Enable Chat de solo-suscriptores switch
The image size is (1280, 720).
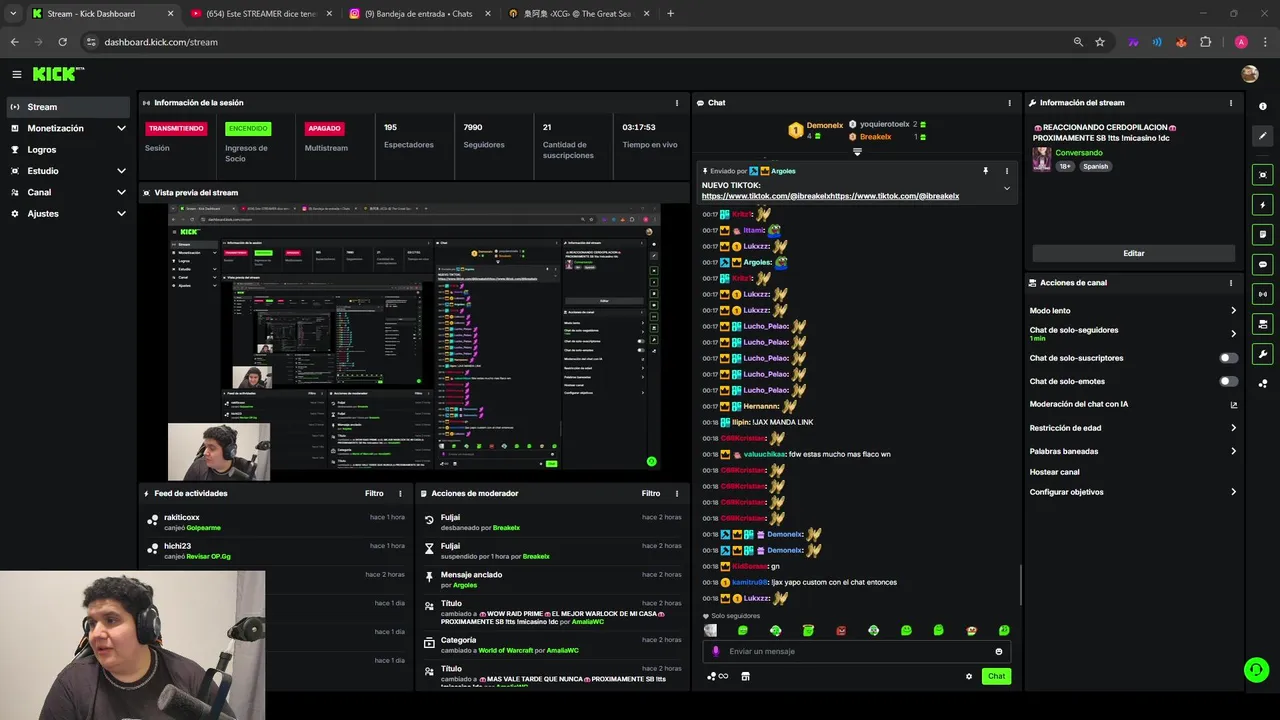(x=1229, y=358)
